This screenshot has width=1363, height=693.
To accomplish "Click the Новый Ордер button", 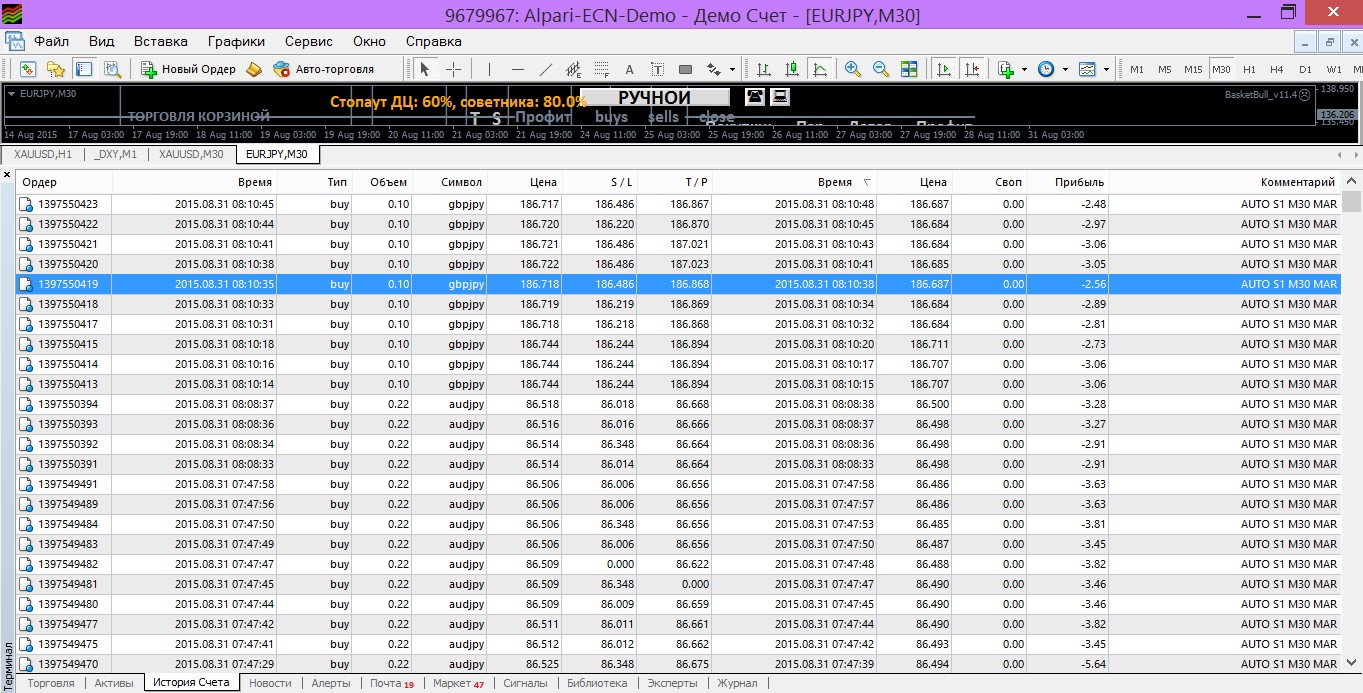I will coord(188,69).
